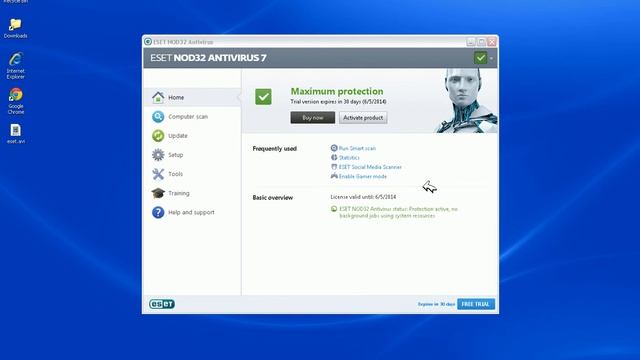Click the Gamer mode controller icon
The width and height of the screenshot is (640, 360).
pos(334,176)
